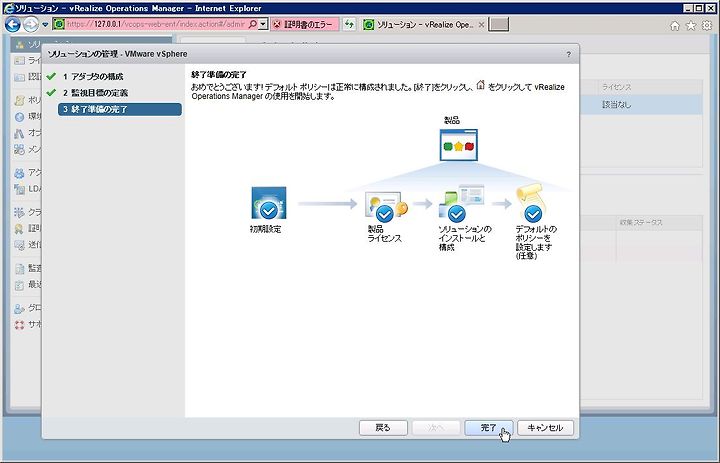Click the default policy scroll icon

531,203
